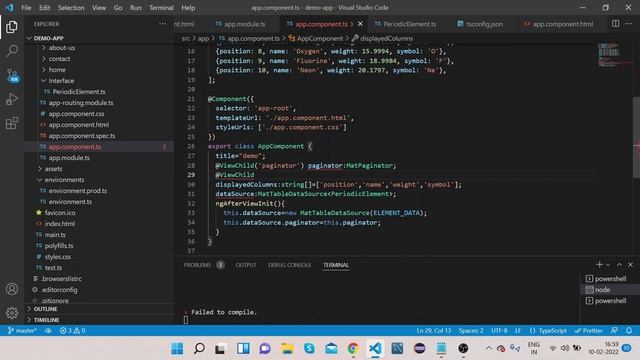Select the last powershell terminal
The image size is (640, 360).
610,300
